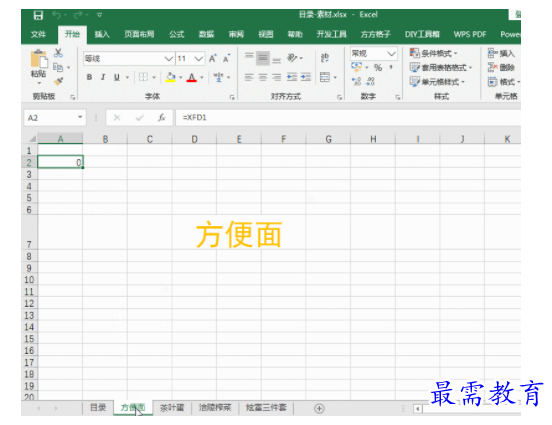552x425 pixels.
Task: Activate the Format Painter brush icon
Action: click(58, 81)
